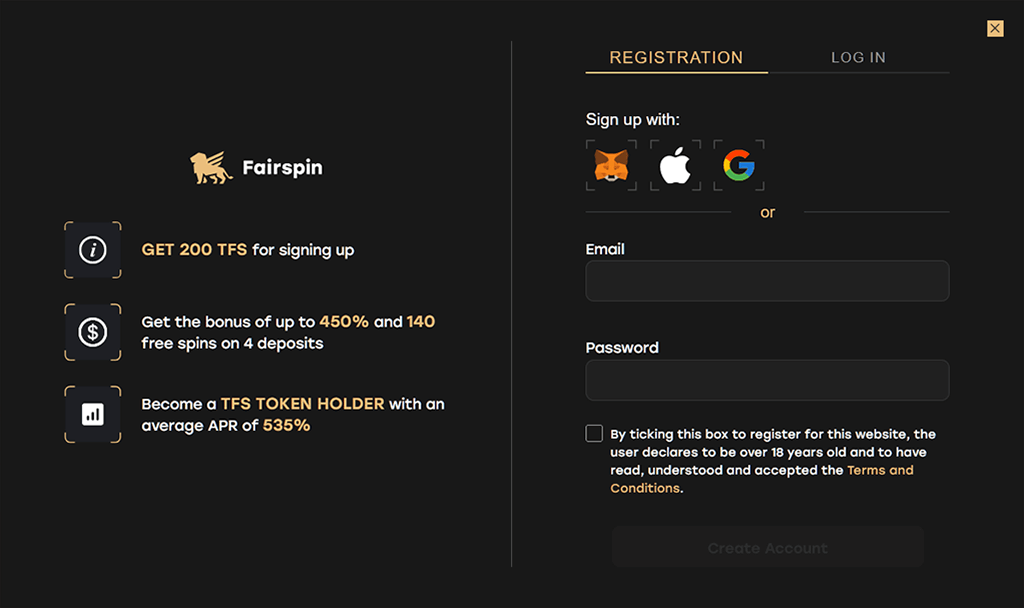The height and width of the screenshot is (608, 1024).
Task: Tick the age and terms agreement checkbox
Action: (x=594, y=433)
